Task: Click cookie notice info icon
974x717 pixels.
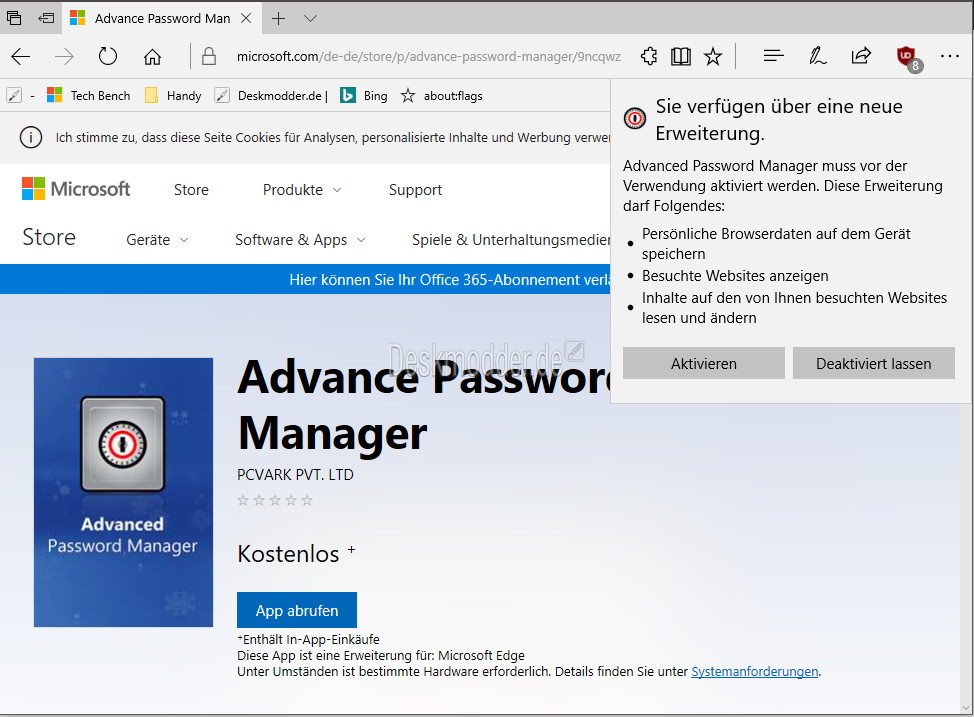Action: click(x=31, y=137)
